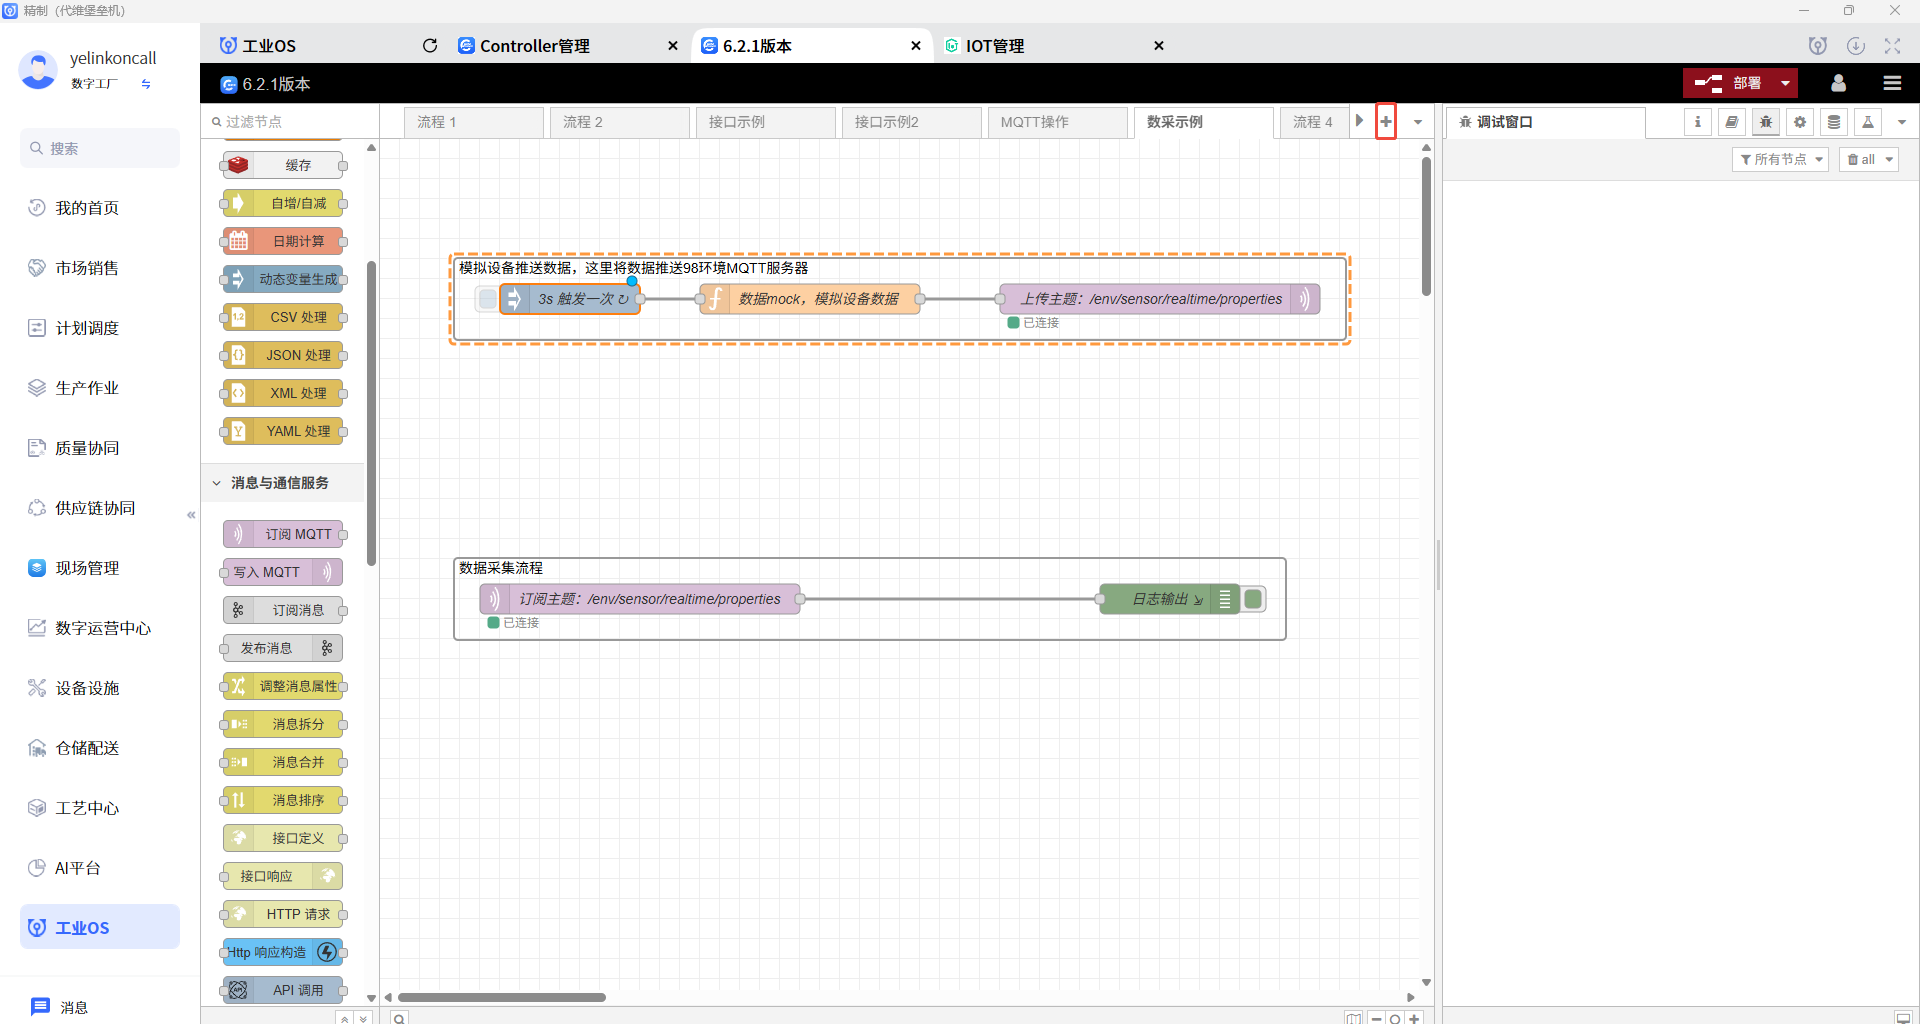
Task: Click the add new flow plus button
Action: tap(1386, 122)
